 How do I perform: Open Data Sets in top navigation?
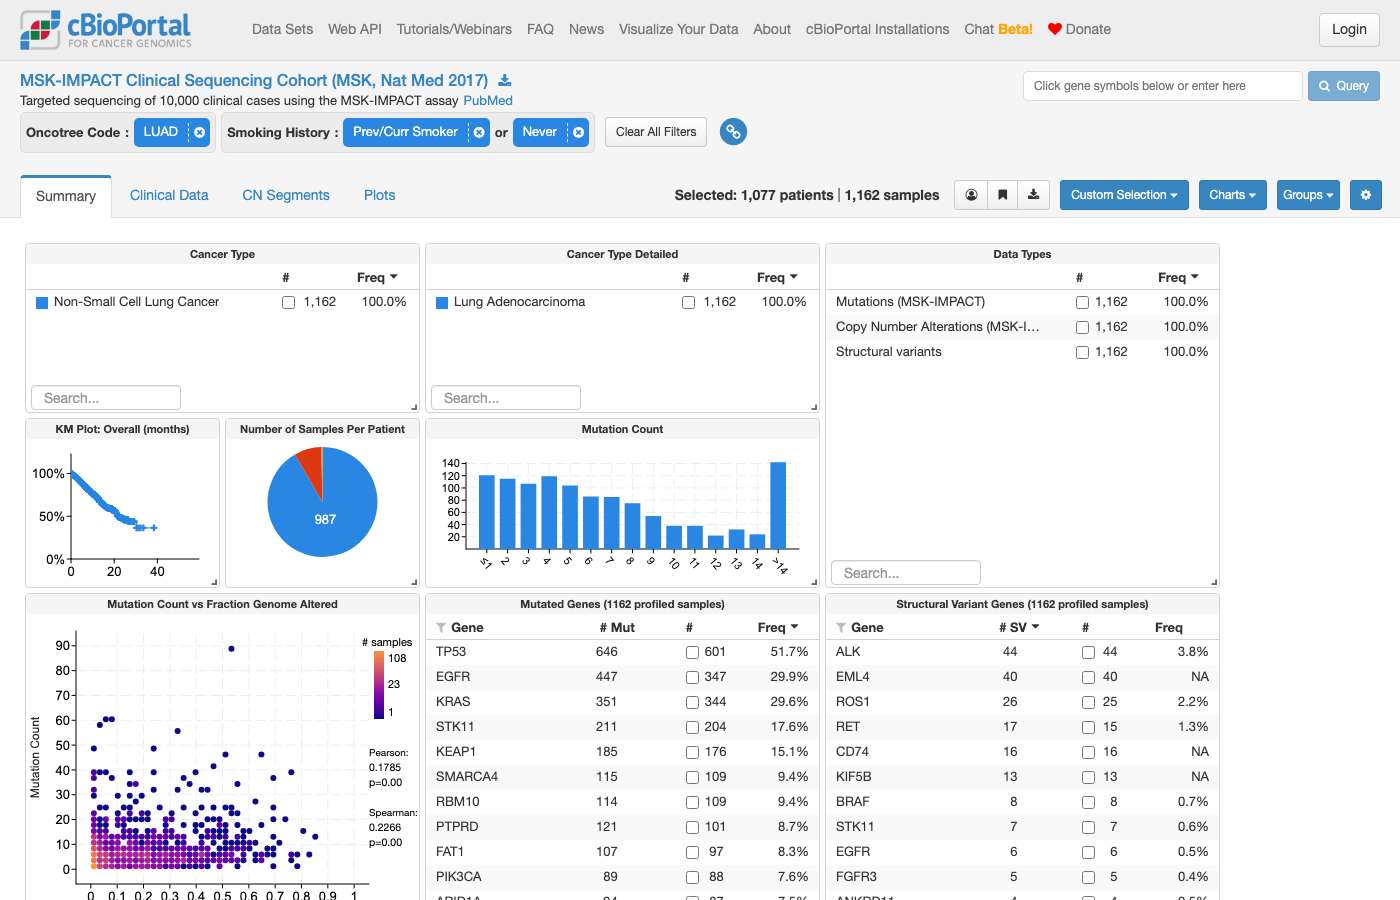282,29
